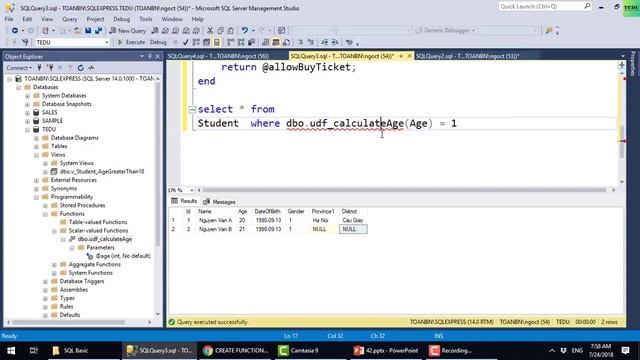Select the Results tab
Image resolution: width=640 pixels, height=360 pixels.
pos(184,201)
